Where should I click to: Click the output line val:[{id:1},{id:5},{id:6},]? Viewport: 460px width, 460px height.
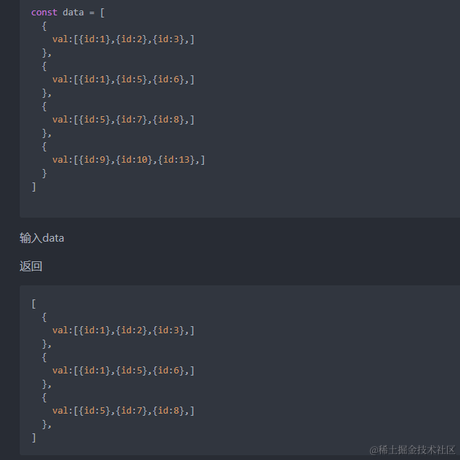tap(123, 370)
